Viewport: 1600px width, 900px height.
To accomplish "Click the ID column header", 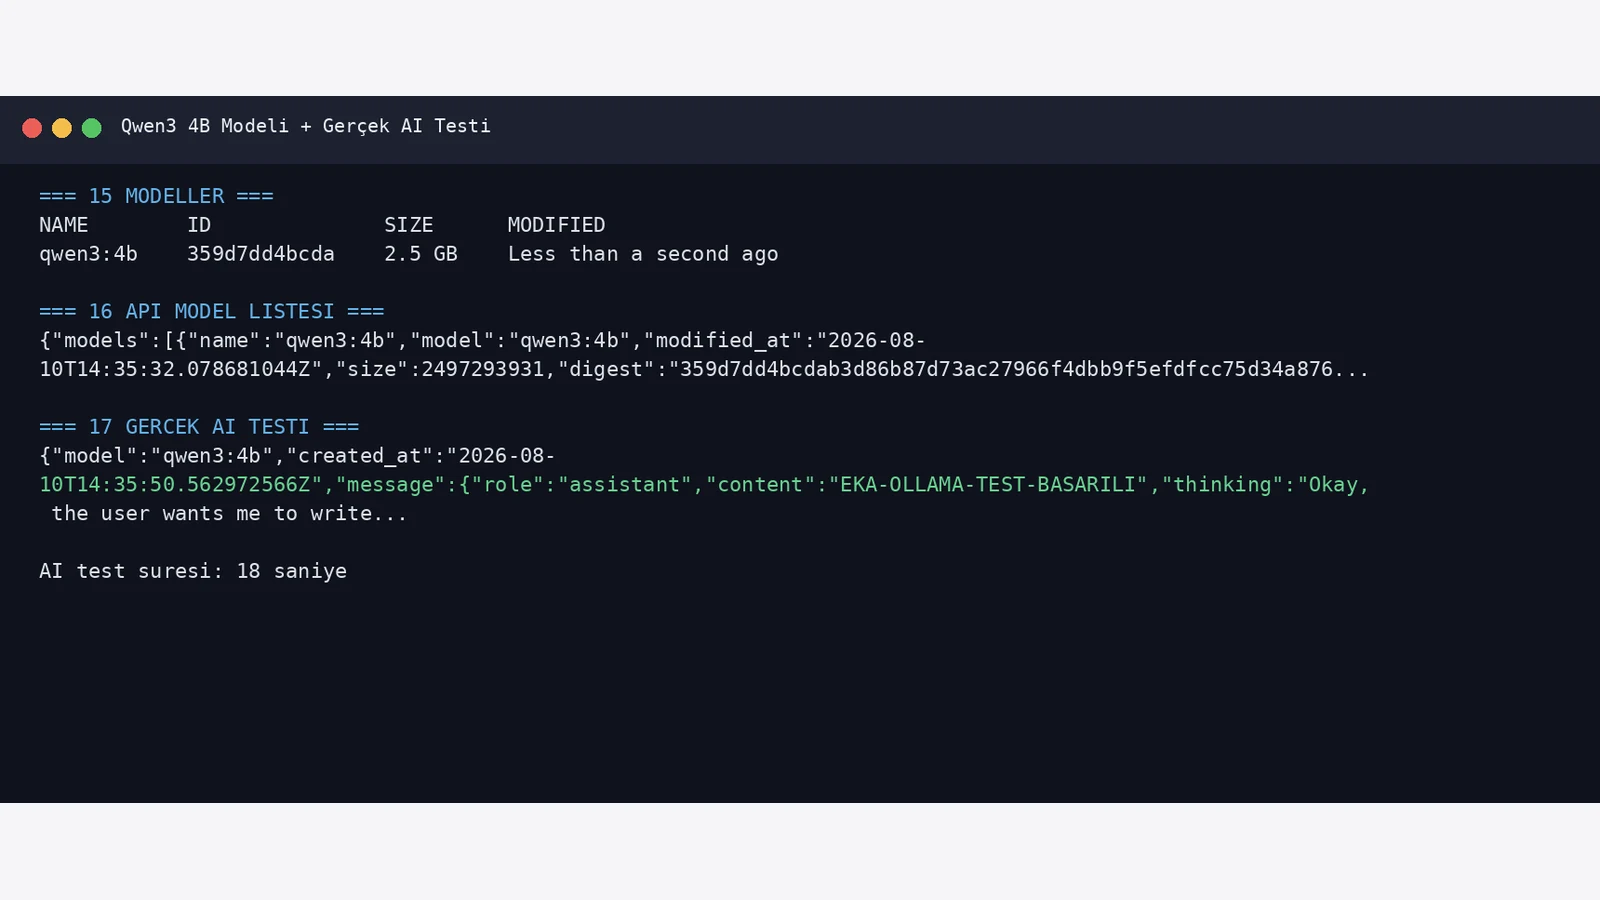I will pyautogui.click(x=199, y=225).
